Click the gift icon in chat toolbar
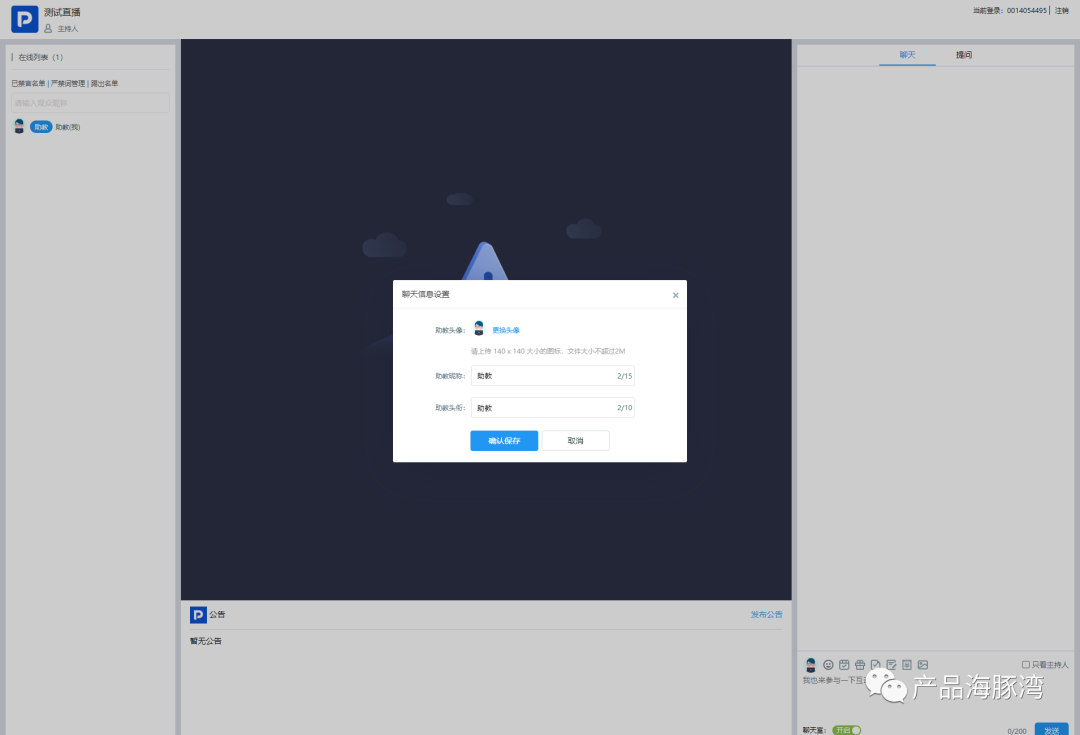The height and width of the screenshot is (735, 1080). (x=860, y=665)
